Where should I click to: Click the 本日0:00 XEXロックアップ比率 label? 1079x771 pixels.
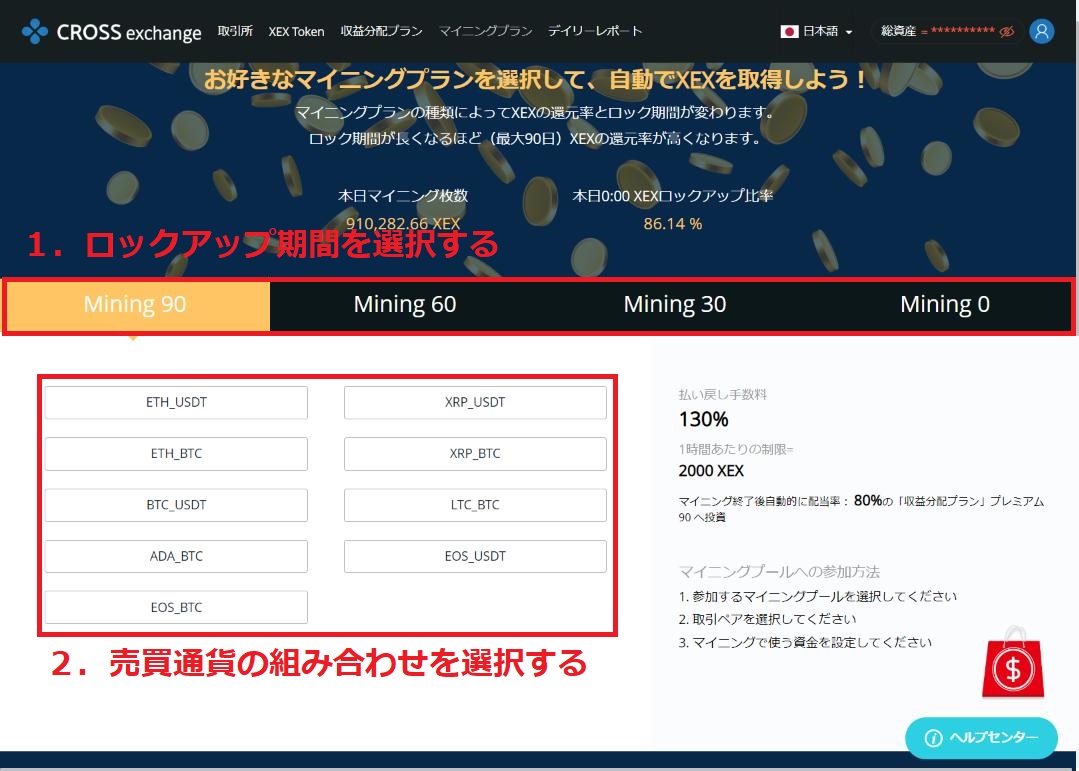[x=672, y=196]
